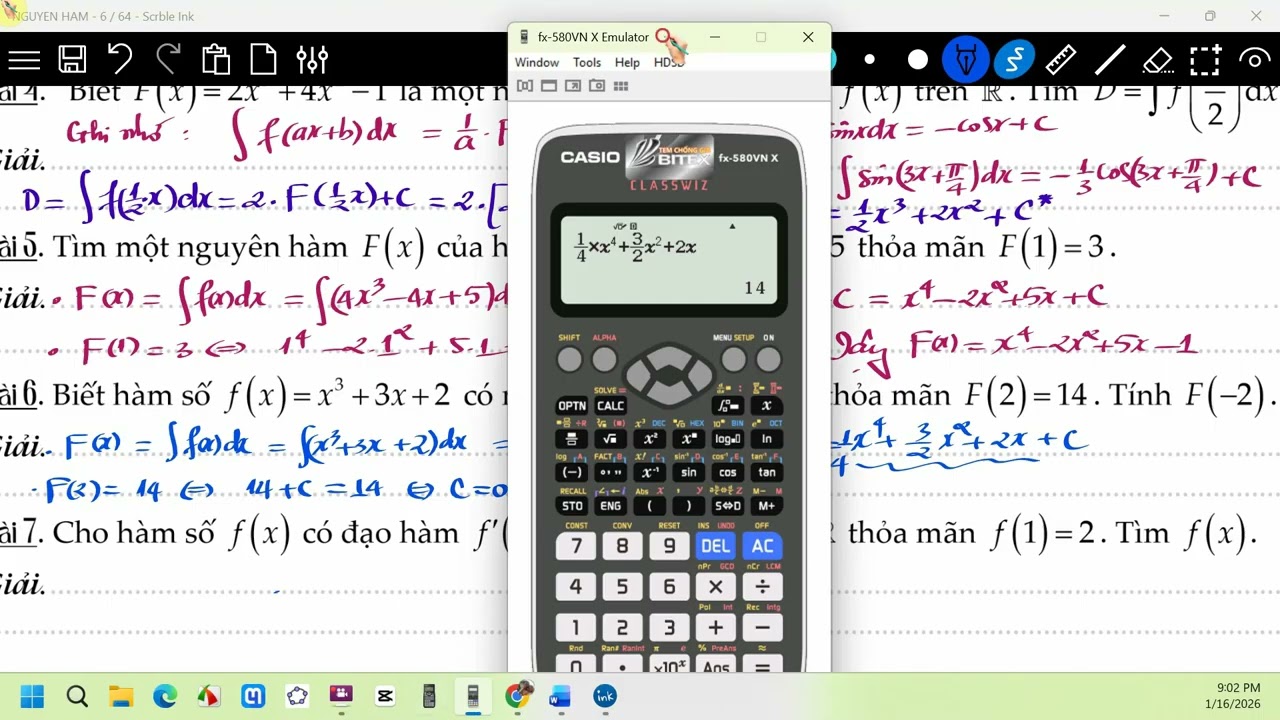
Task: Click the calculator x variable key
Action: click(767, 406)
